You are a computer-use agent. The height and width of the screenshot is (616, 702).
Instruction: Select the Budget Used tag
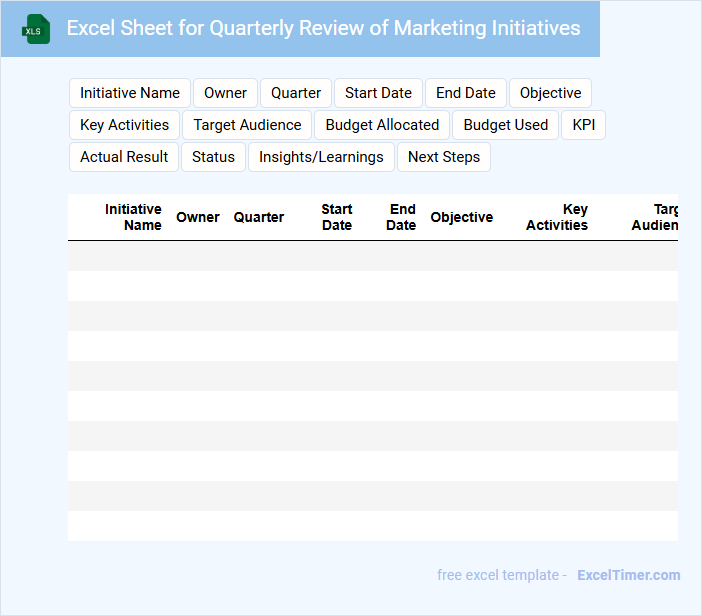tap(506, 125)
